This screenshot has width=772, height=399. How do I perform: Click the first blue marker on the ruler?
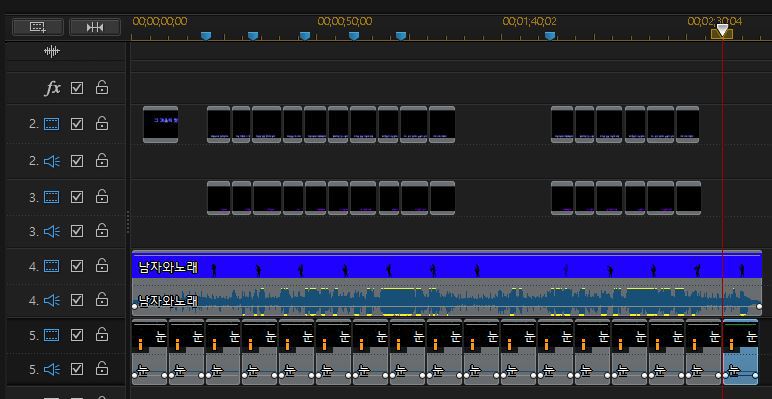[206, 35]
